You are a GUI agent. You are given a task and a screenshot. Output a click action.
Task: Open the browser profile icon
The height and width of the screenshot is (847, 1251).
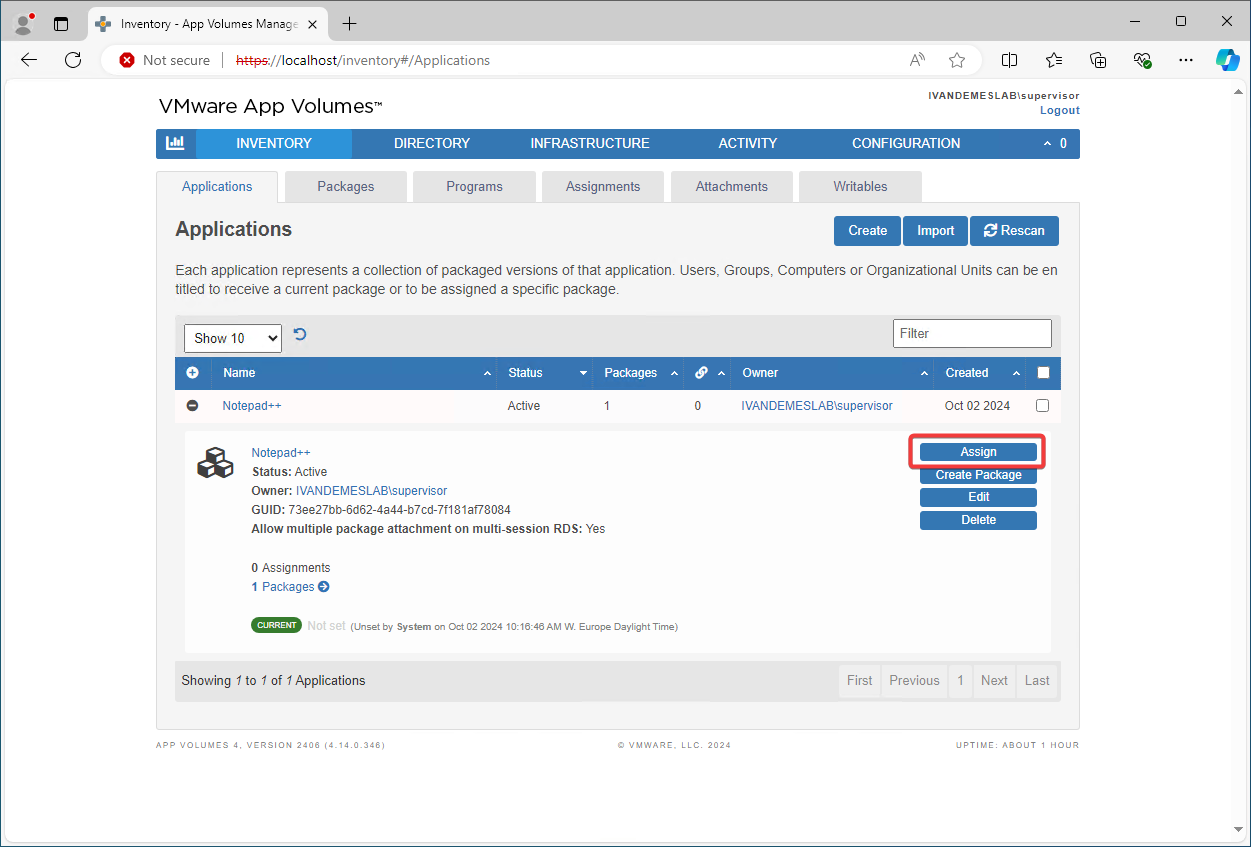(x=24, y=22)
